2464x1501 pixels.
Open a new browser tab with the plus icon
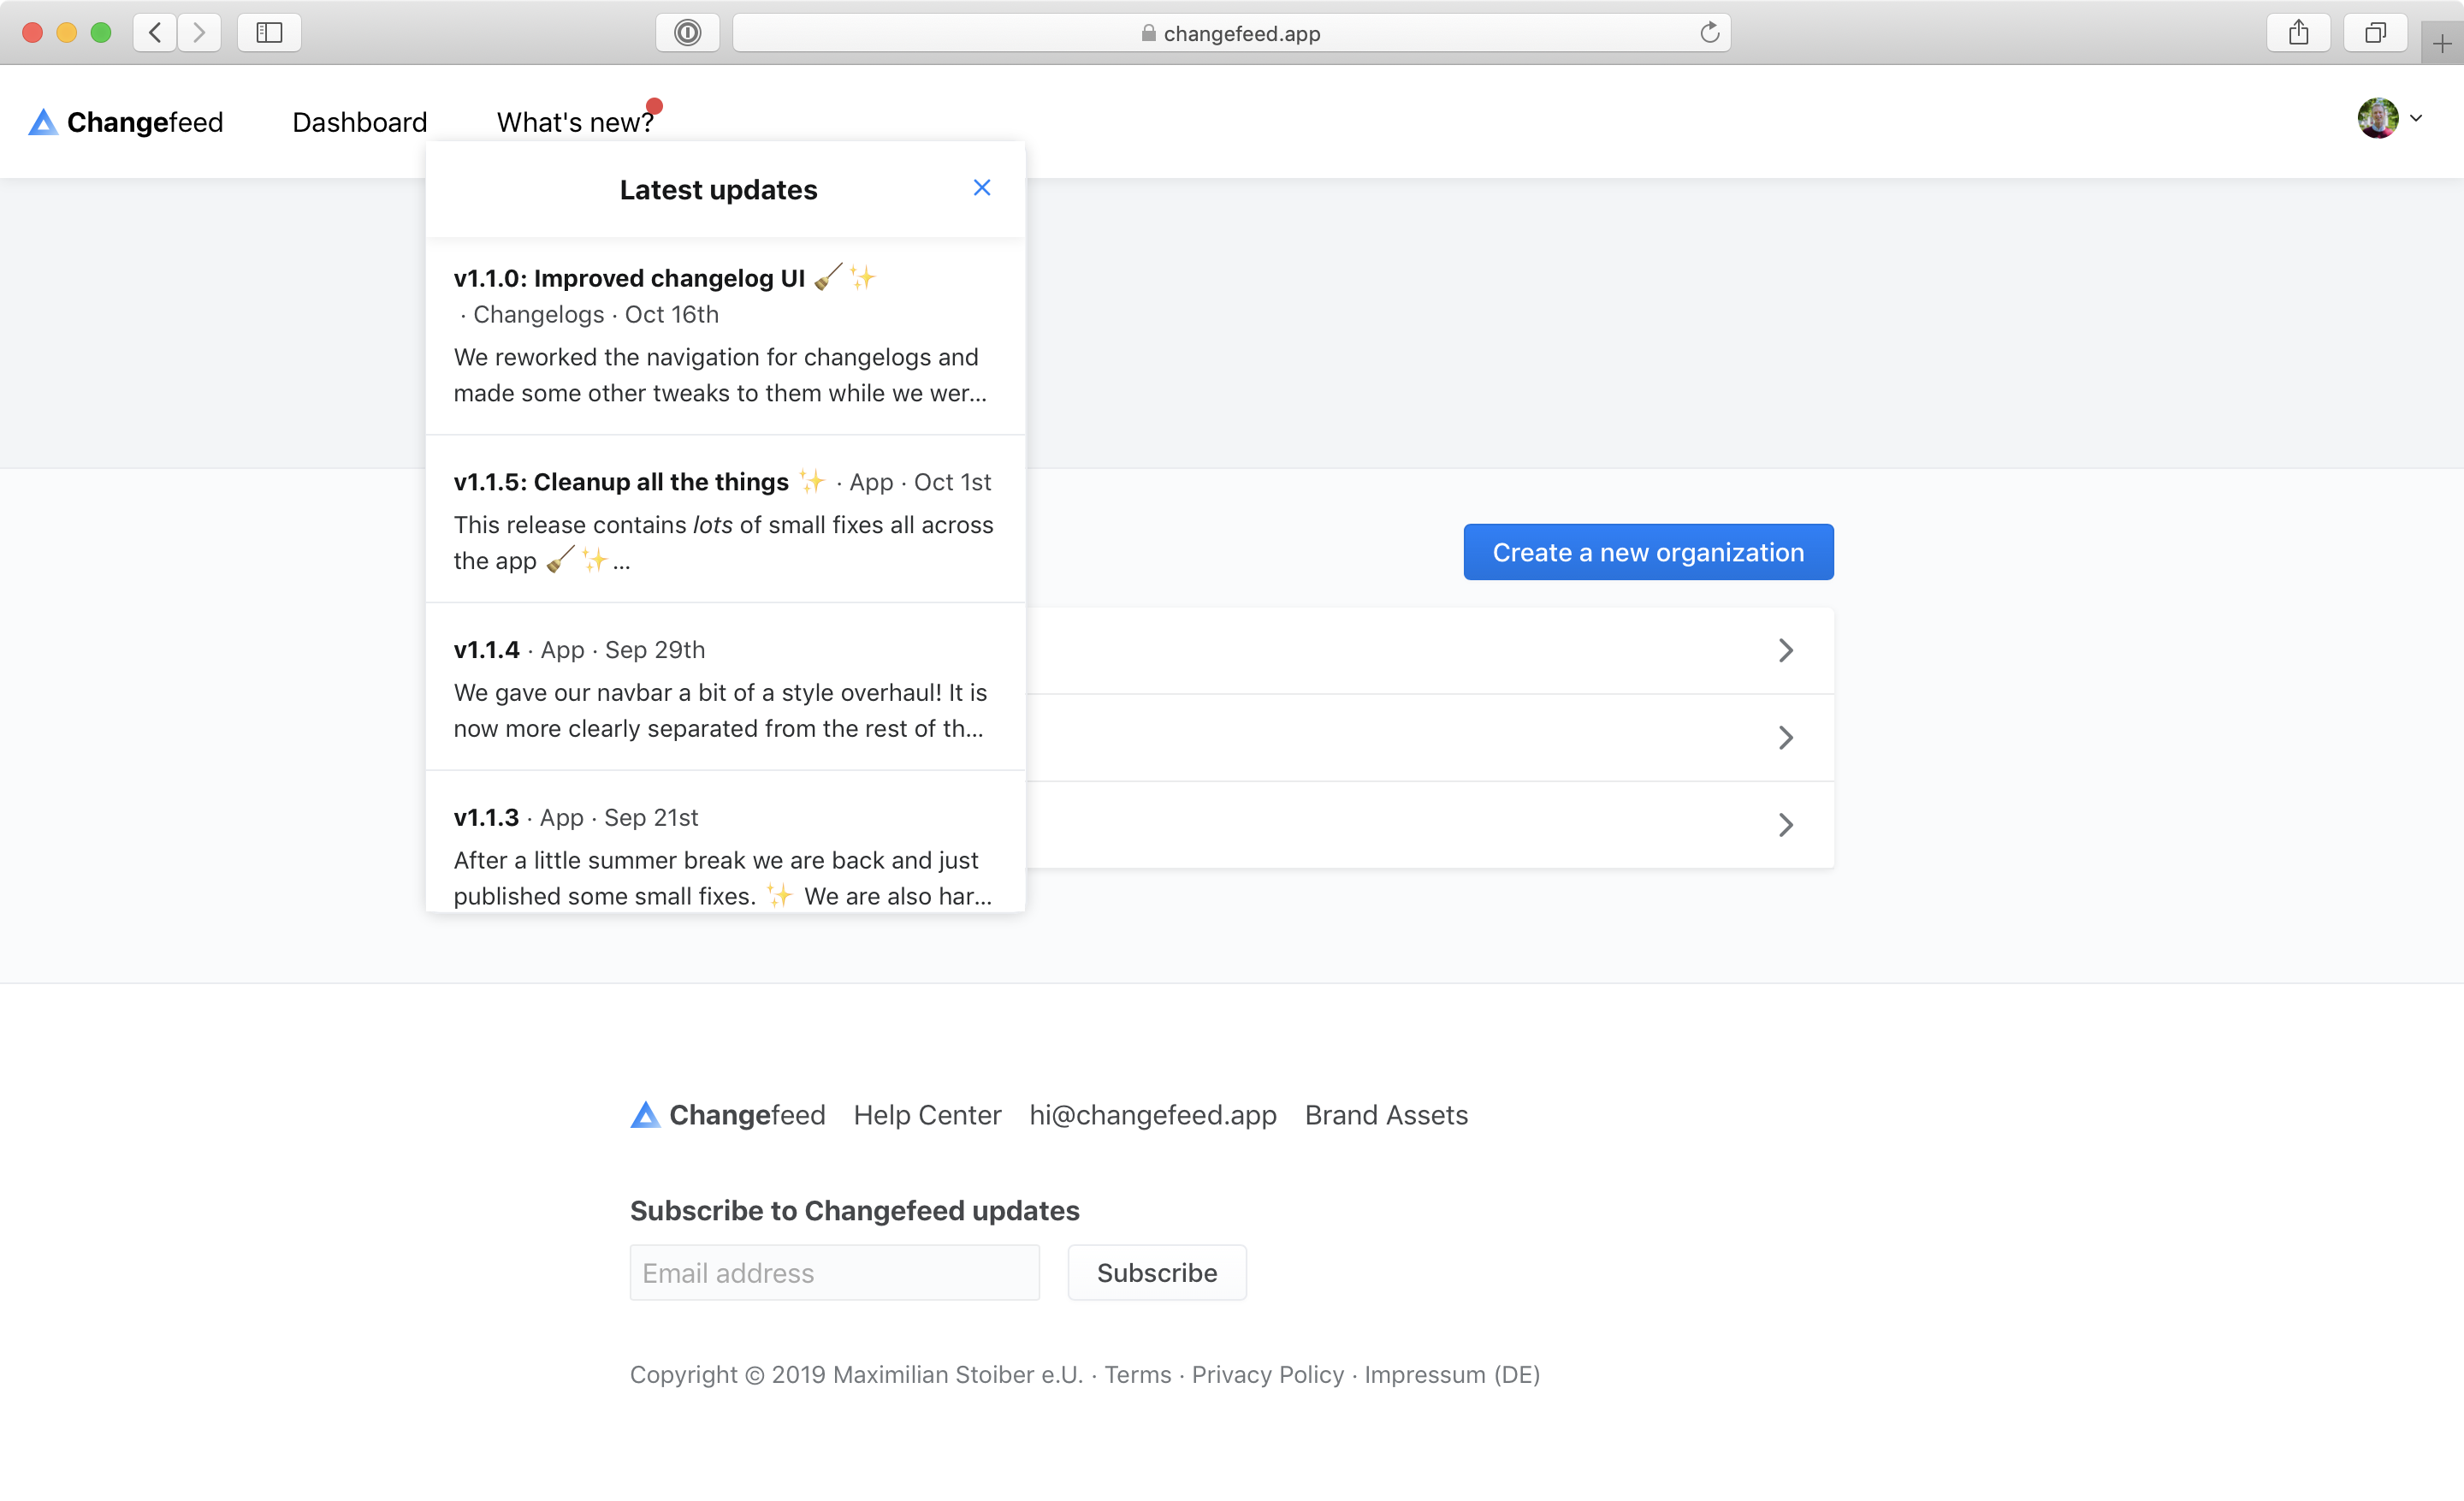coord(2442,41)
